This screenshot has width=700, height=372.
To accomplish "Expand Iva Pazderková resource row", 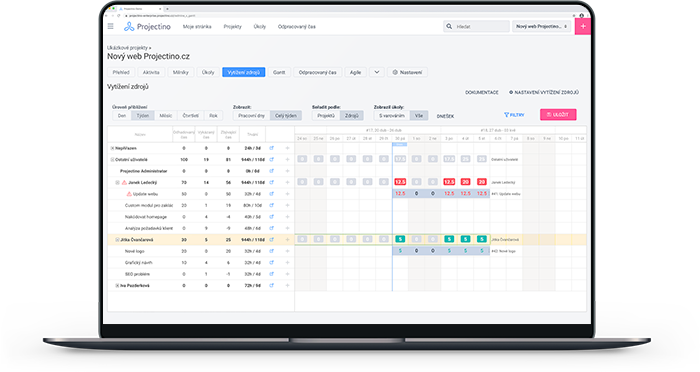I will [117, 285].
